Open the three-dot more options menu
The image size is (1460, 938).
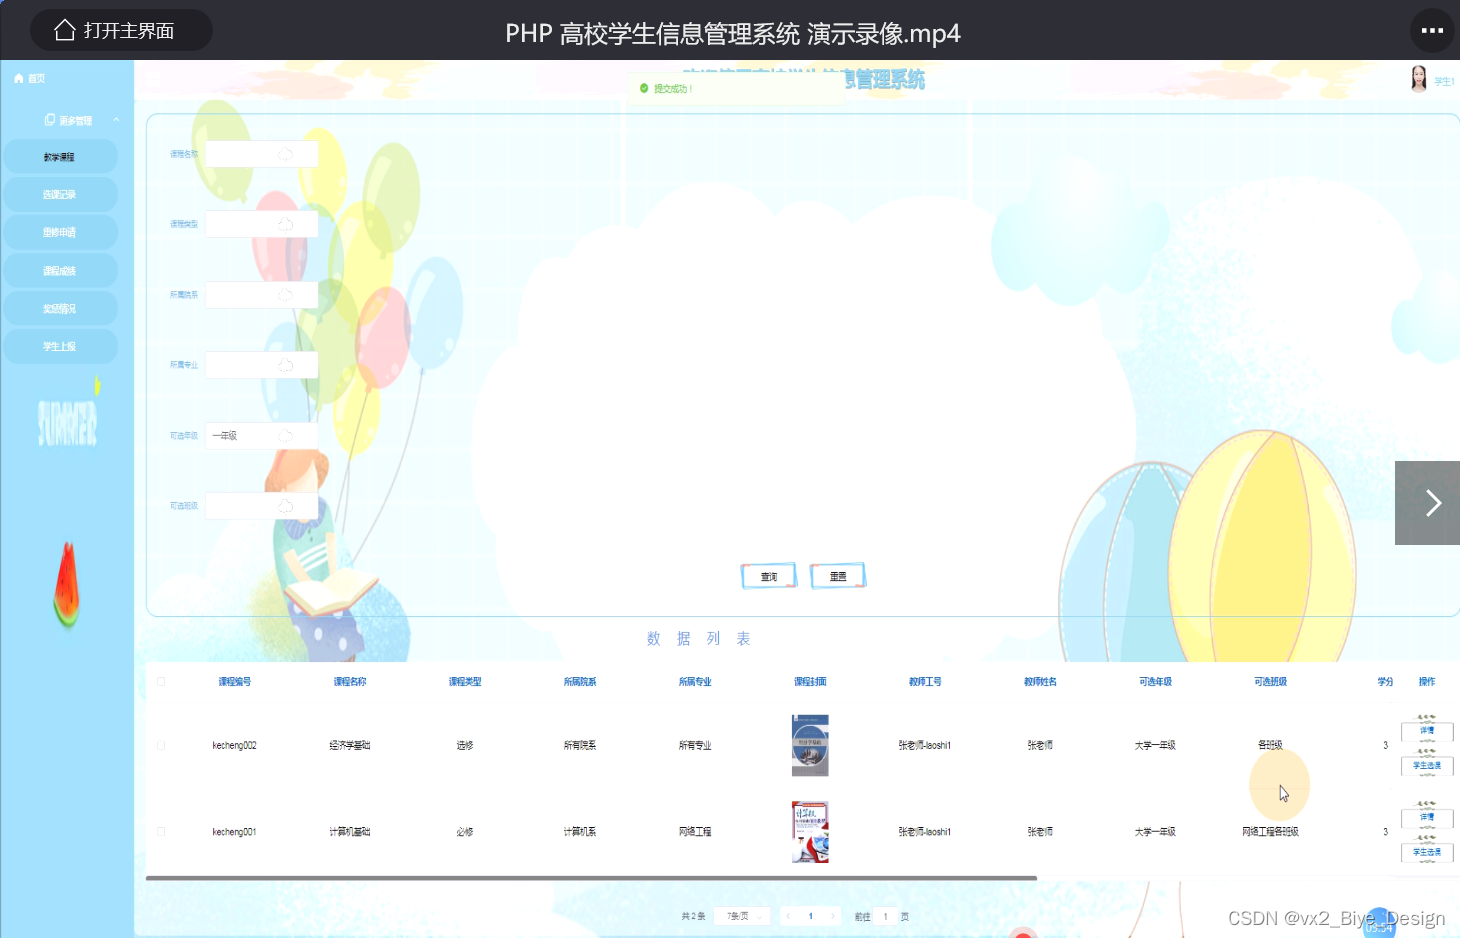point(1432,30)
